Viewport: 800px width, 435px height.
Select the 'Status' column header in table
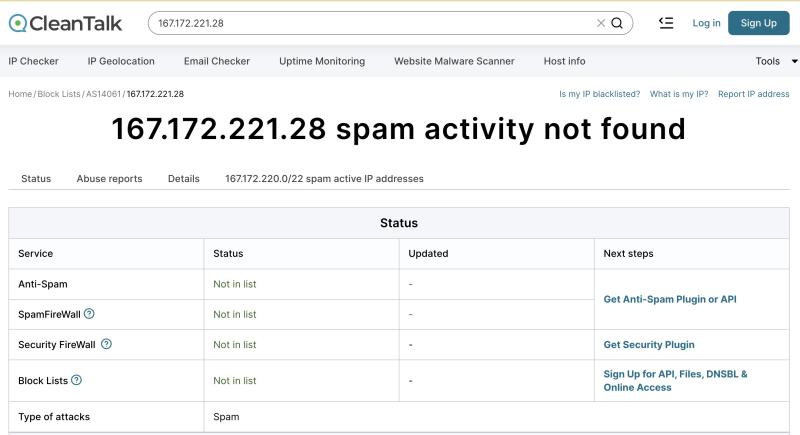(228, 253)
